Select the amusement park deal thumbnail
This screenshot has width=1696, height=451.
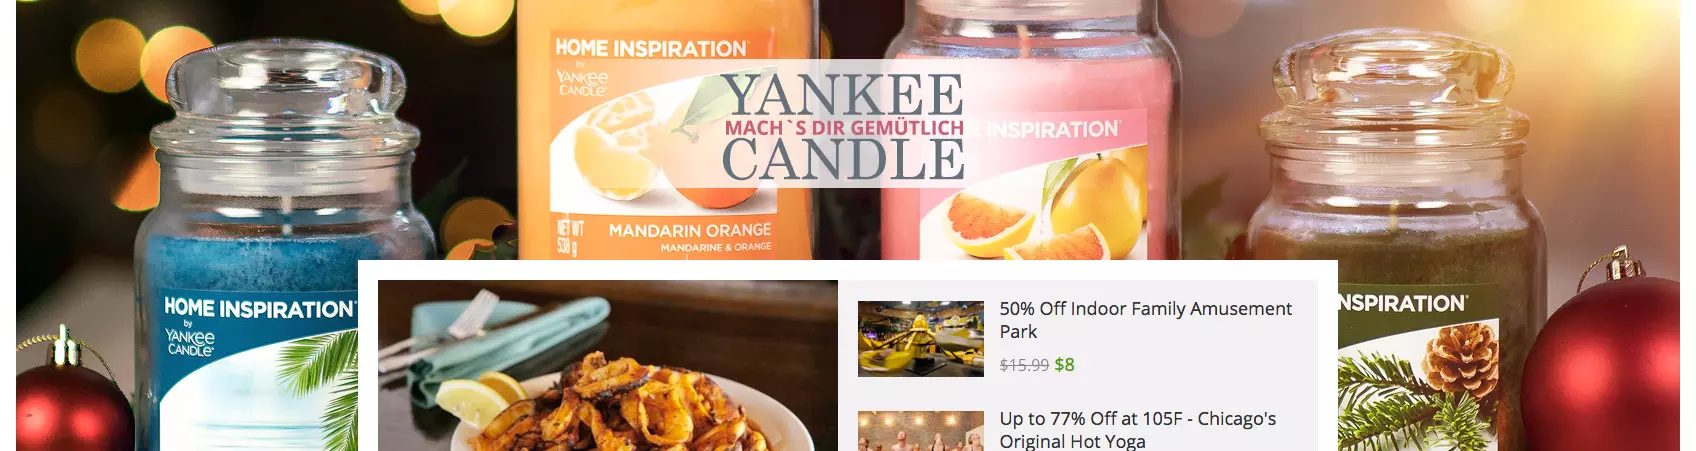[x=921, y=339]
